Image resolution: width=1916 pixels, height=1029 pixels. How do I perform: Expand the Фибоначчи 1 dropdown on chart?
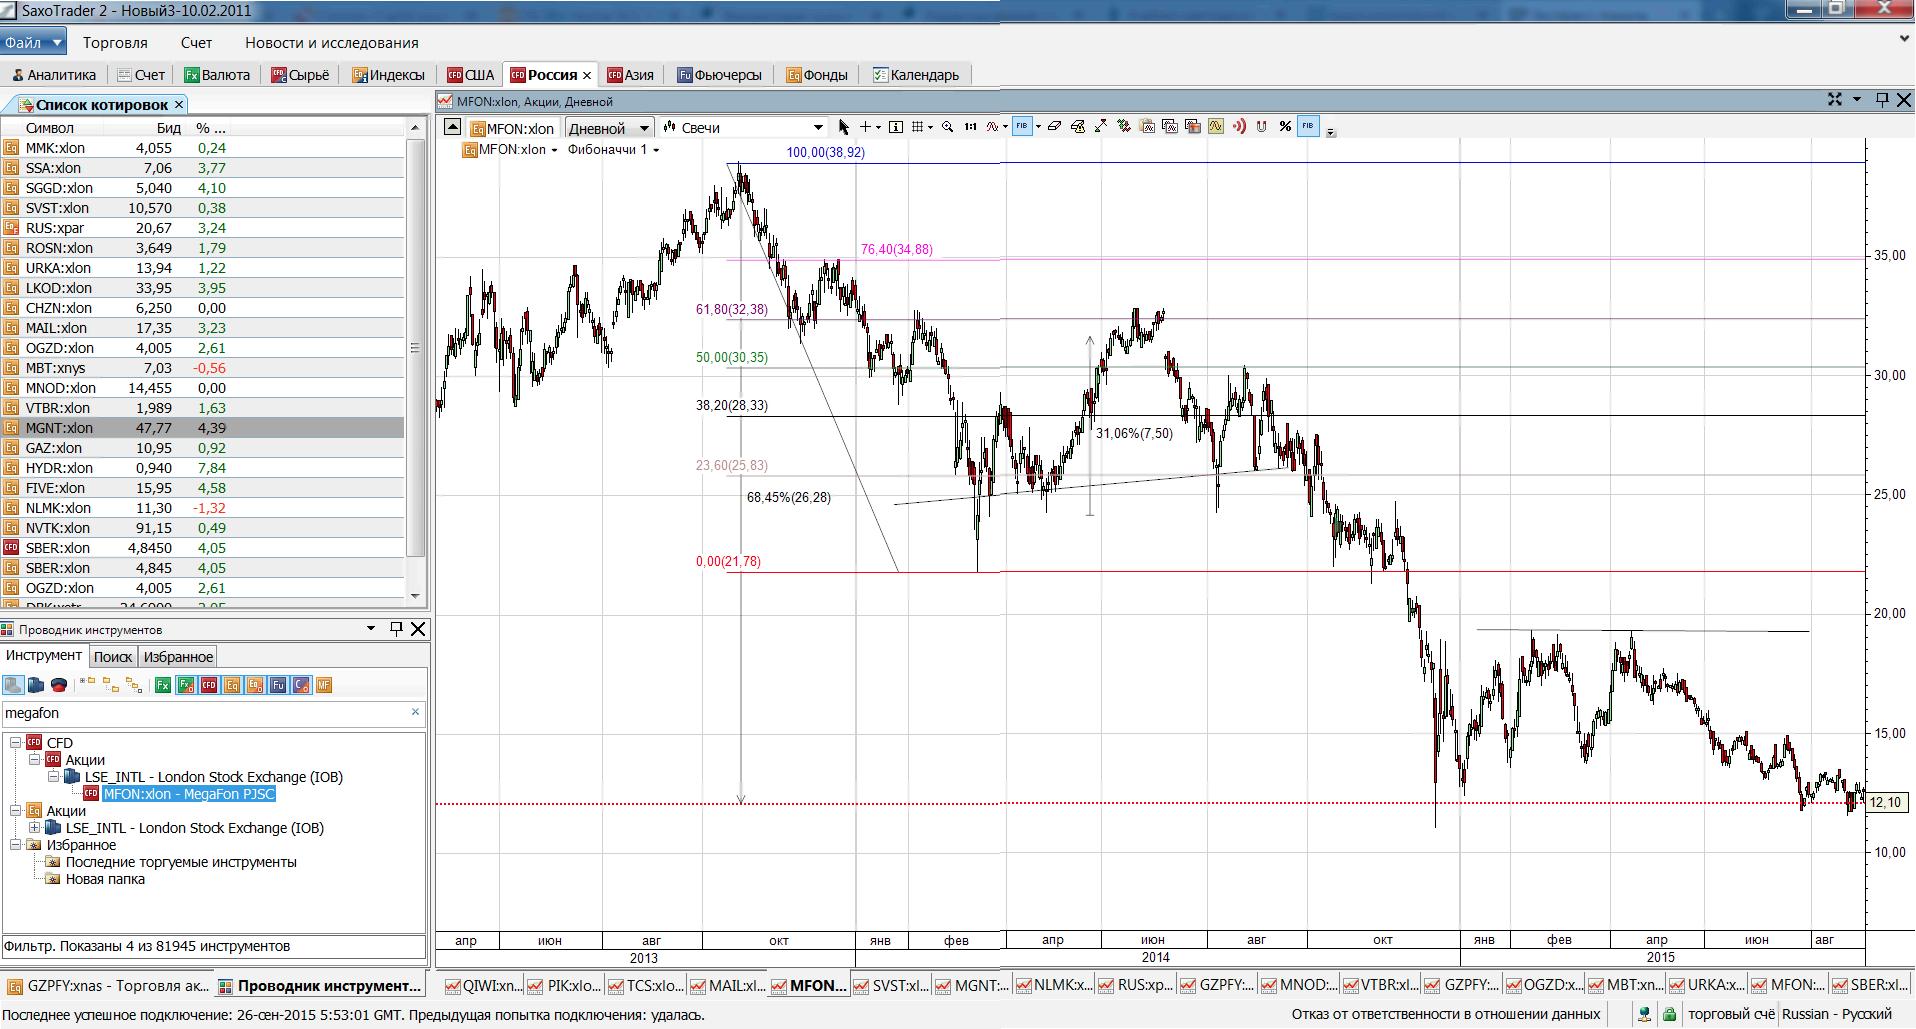pyautogui.click(x=656, y=150)
